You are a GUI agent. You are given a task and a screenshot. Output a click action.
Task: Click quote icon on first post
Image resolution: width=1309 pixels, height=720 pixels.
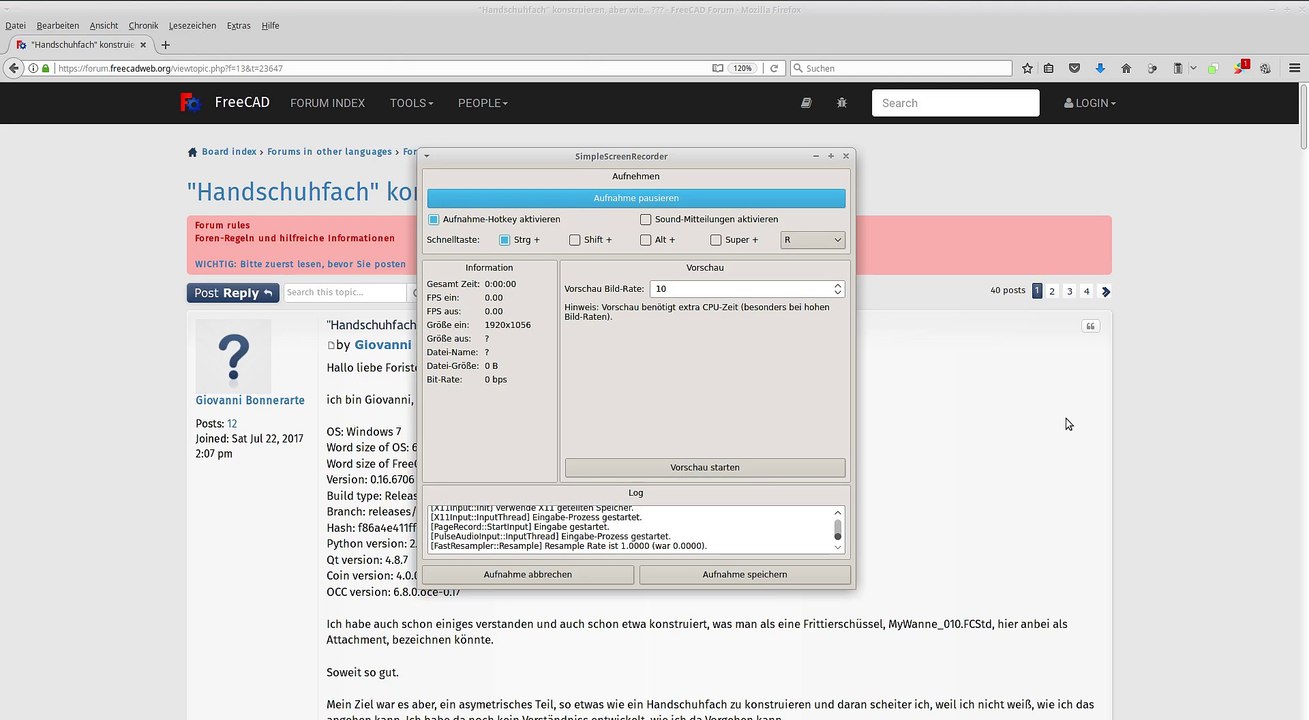click(x=1090, y=326)
